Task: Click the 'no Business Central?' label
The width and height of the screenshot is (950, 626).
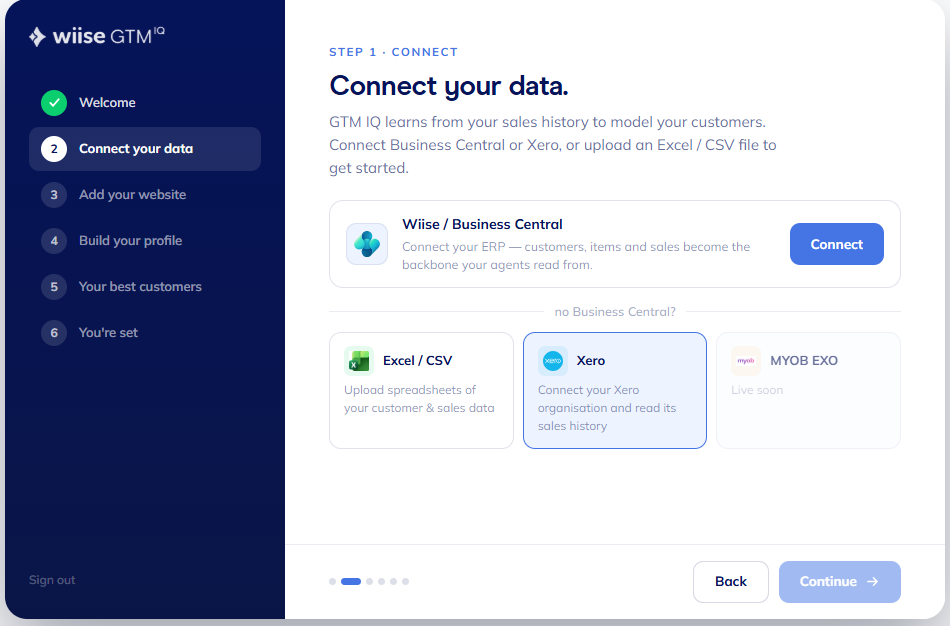Action: tap(615, 312)
